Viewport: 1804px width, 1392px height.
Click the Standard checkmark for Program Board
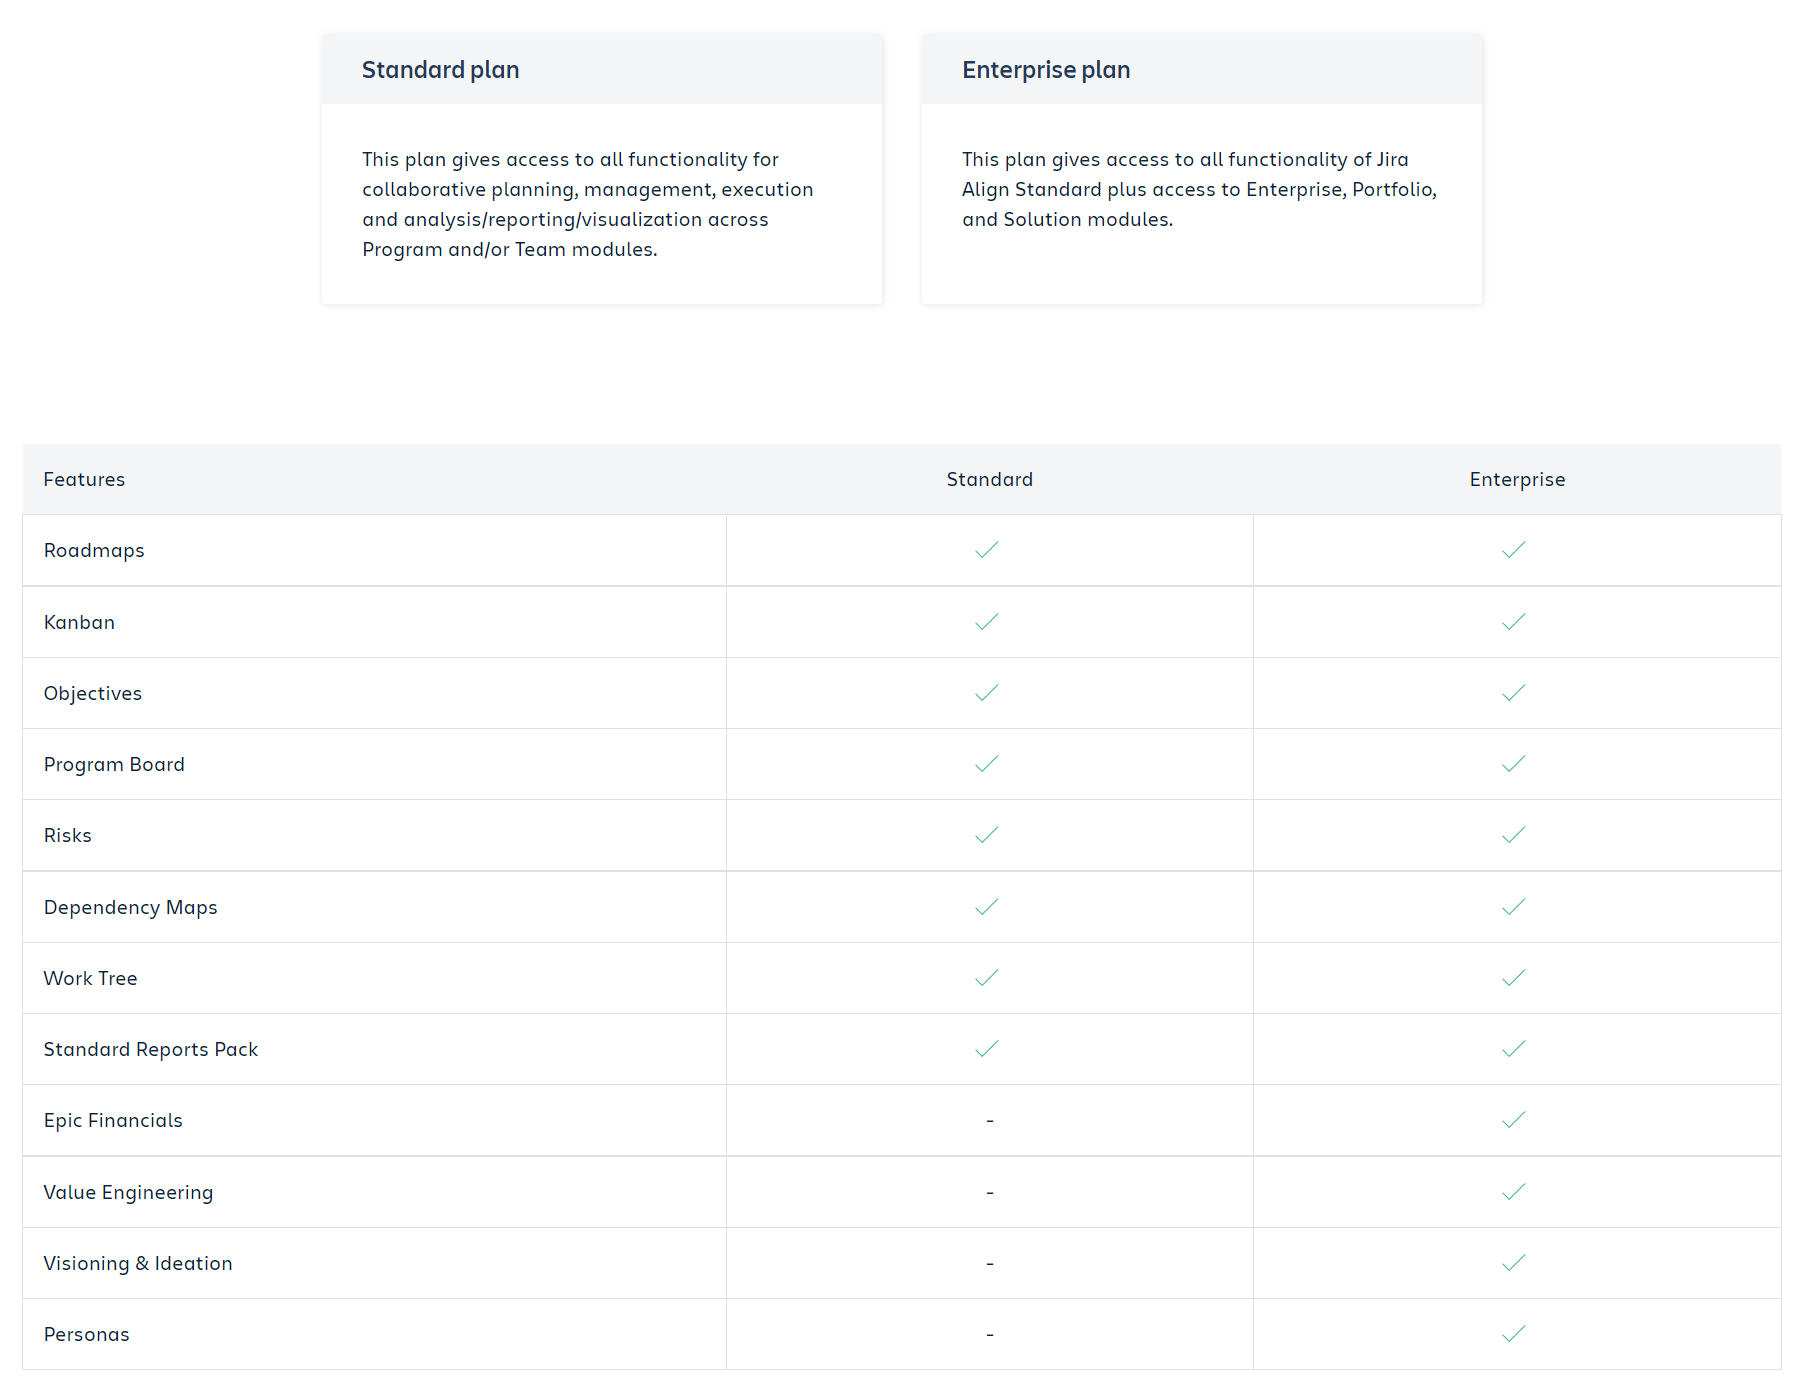click(987, 764)
